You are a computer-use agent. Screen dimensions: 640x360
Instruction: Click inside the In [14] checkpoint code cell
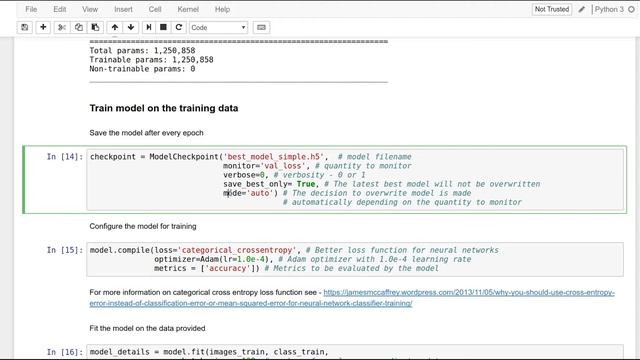pyautogui.click(x=355, y=180)
